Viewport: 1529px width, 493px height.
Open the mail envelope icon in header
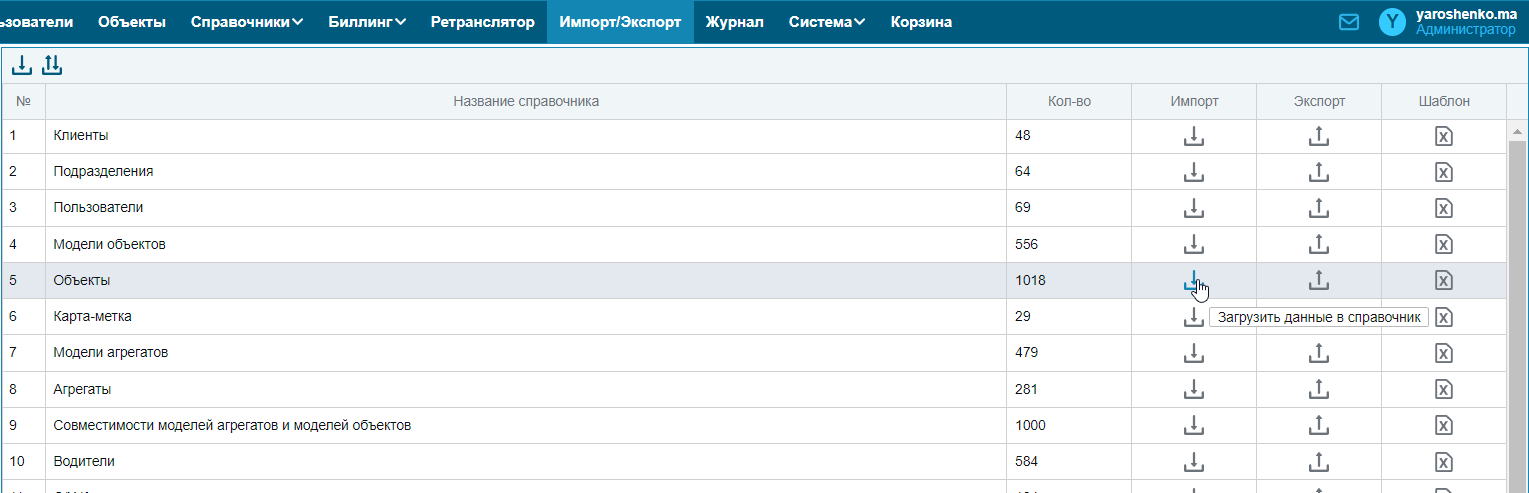pos(1349,22)
